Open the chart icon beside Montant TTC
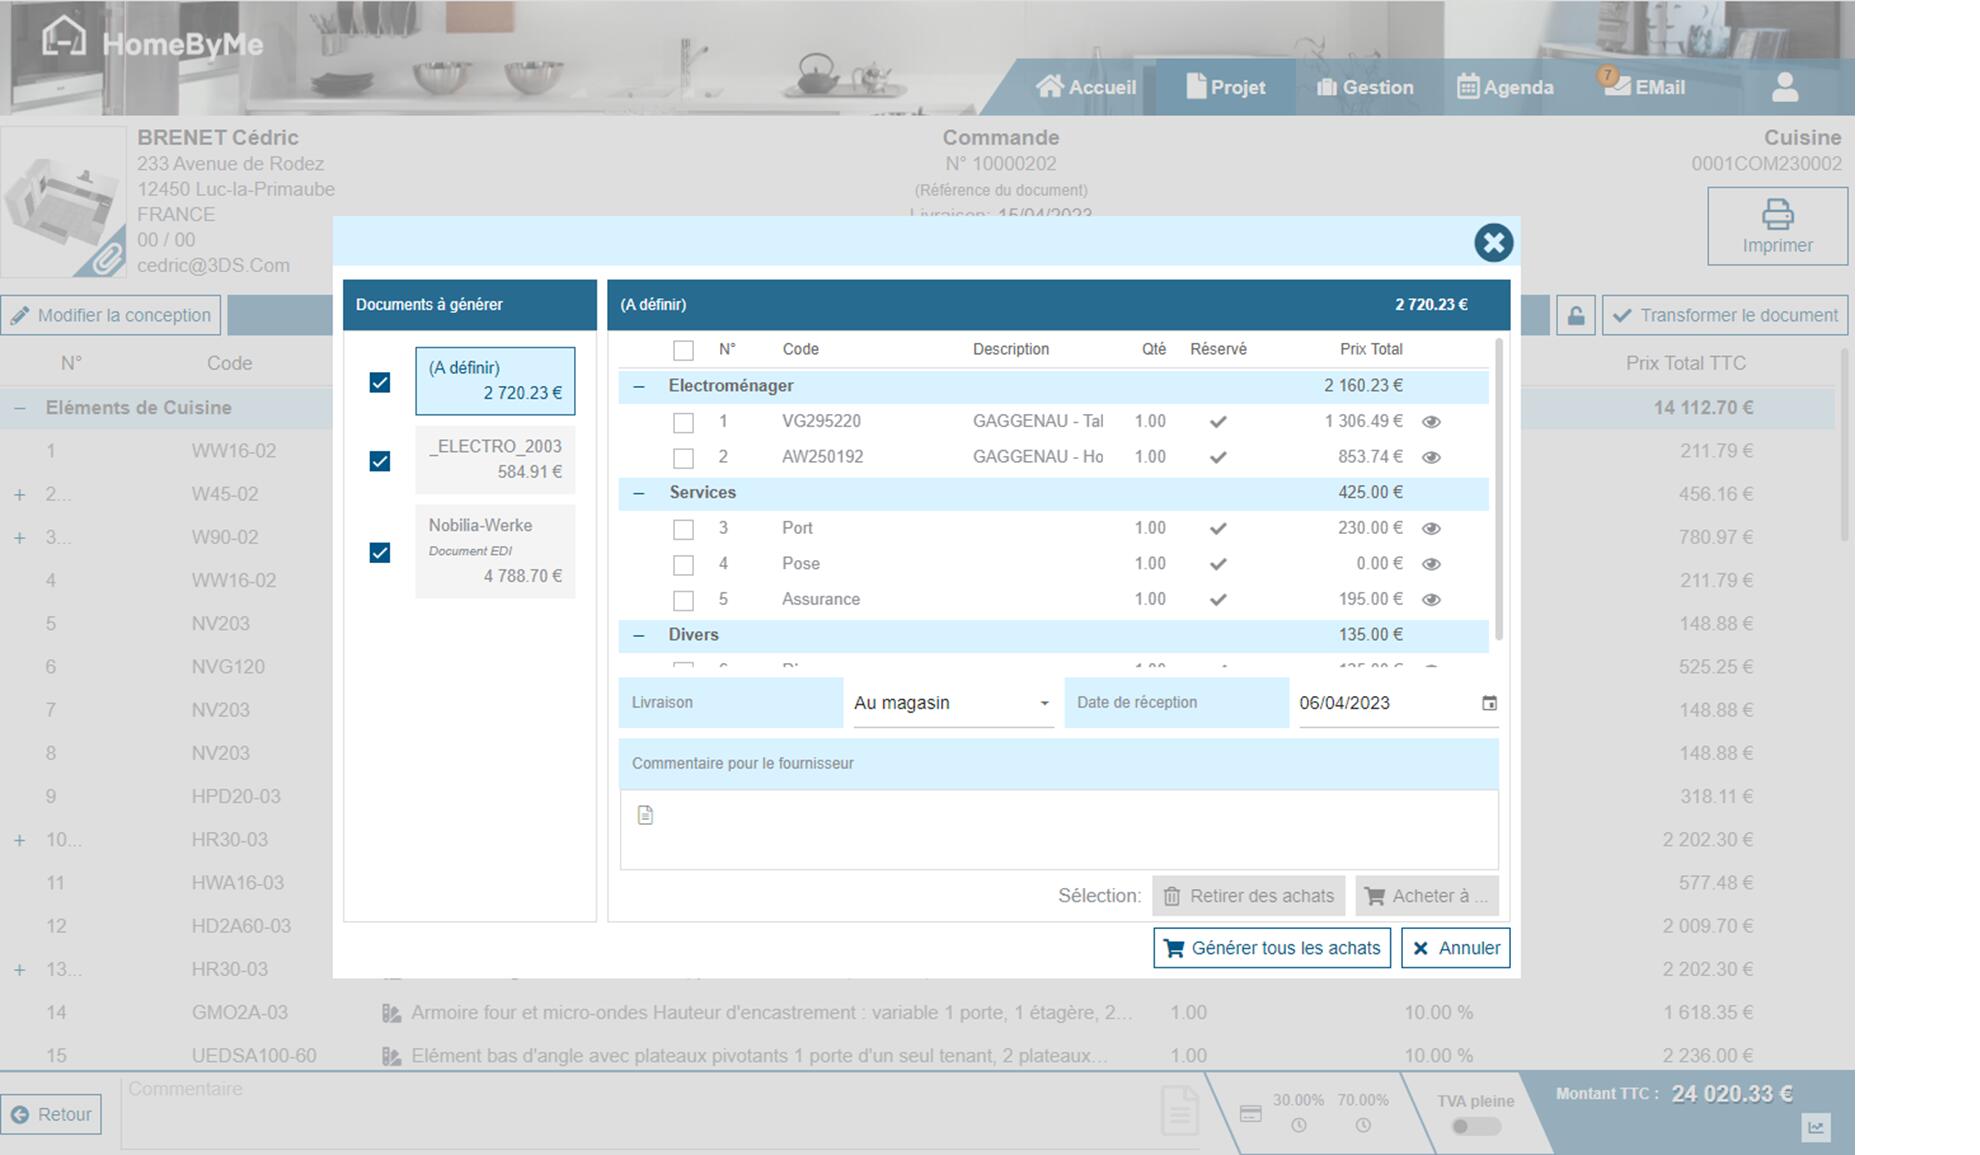Viewport: 1980px width, 1155px height. pos(1815,1128)
